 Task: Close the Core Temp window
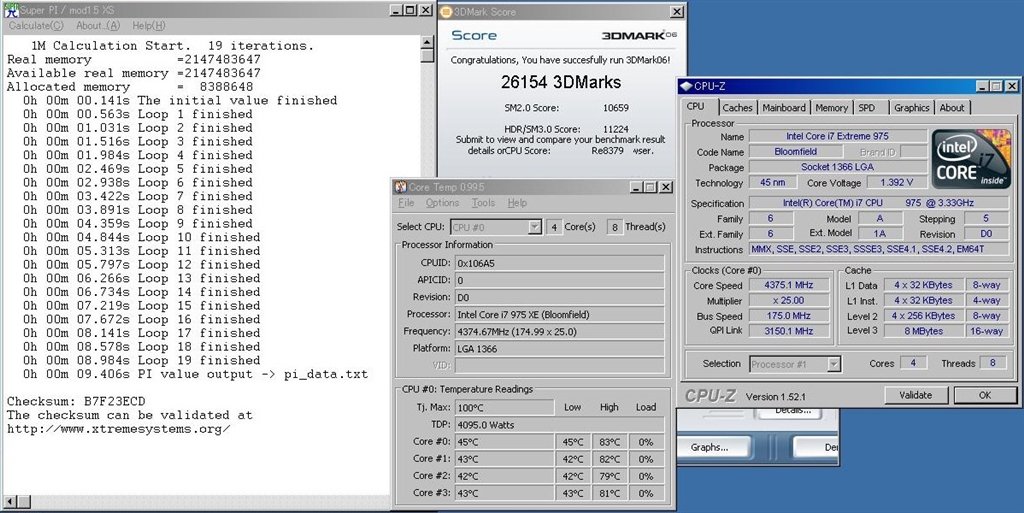click(x=667, y=187)
